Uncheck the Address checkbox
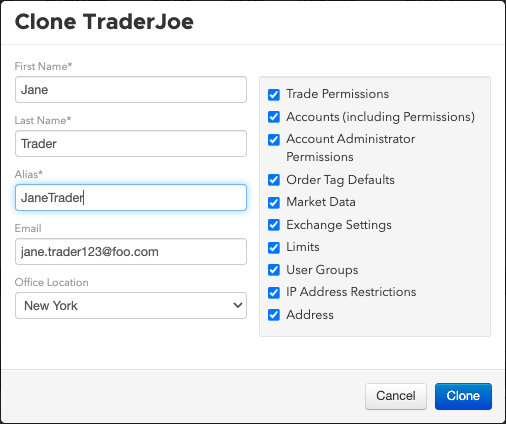This screenshot has width=506, height=424. (274, 315)
